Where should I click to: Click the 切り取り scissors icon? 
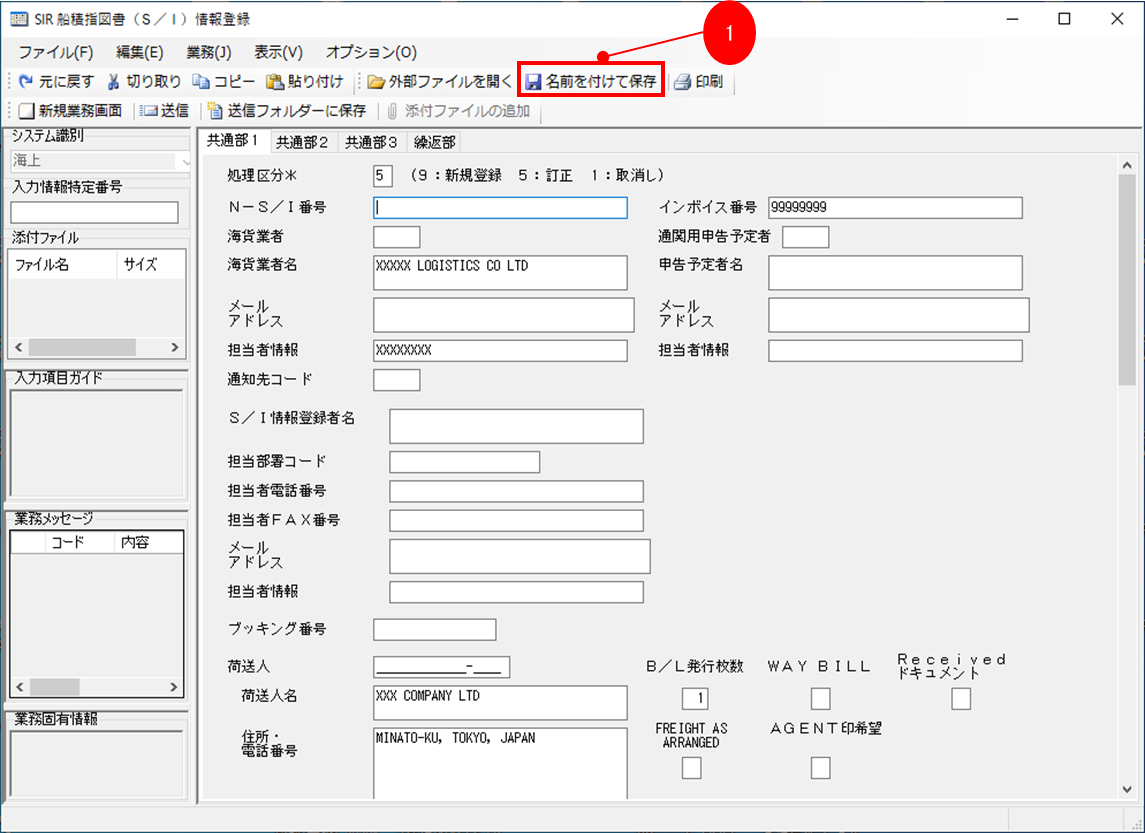[114, 82]
